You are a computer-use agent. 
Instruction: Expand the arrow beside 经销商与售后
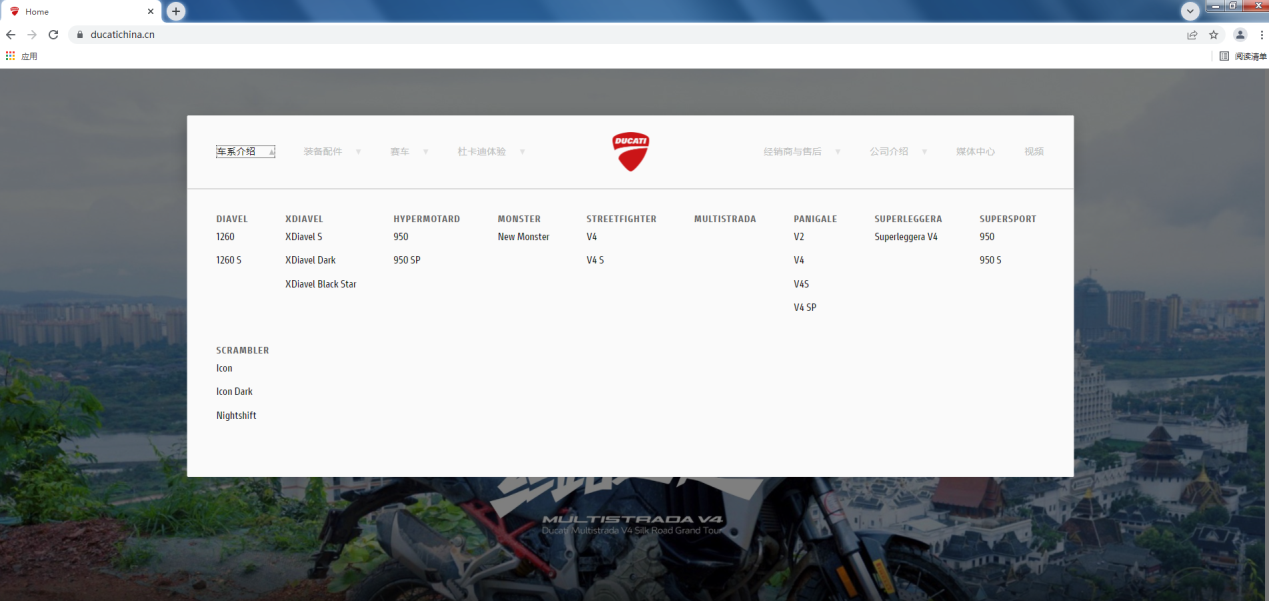[837, 152]
